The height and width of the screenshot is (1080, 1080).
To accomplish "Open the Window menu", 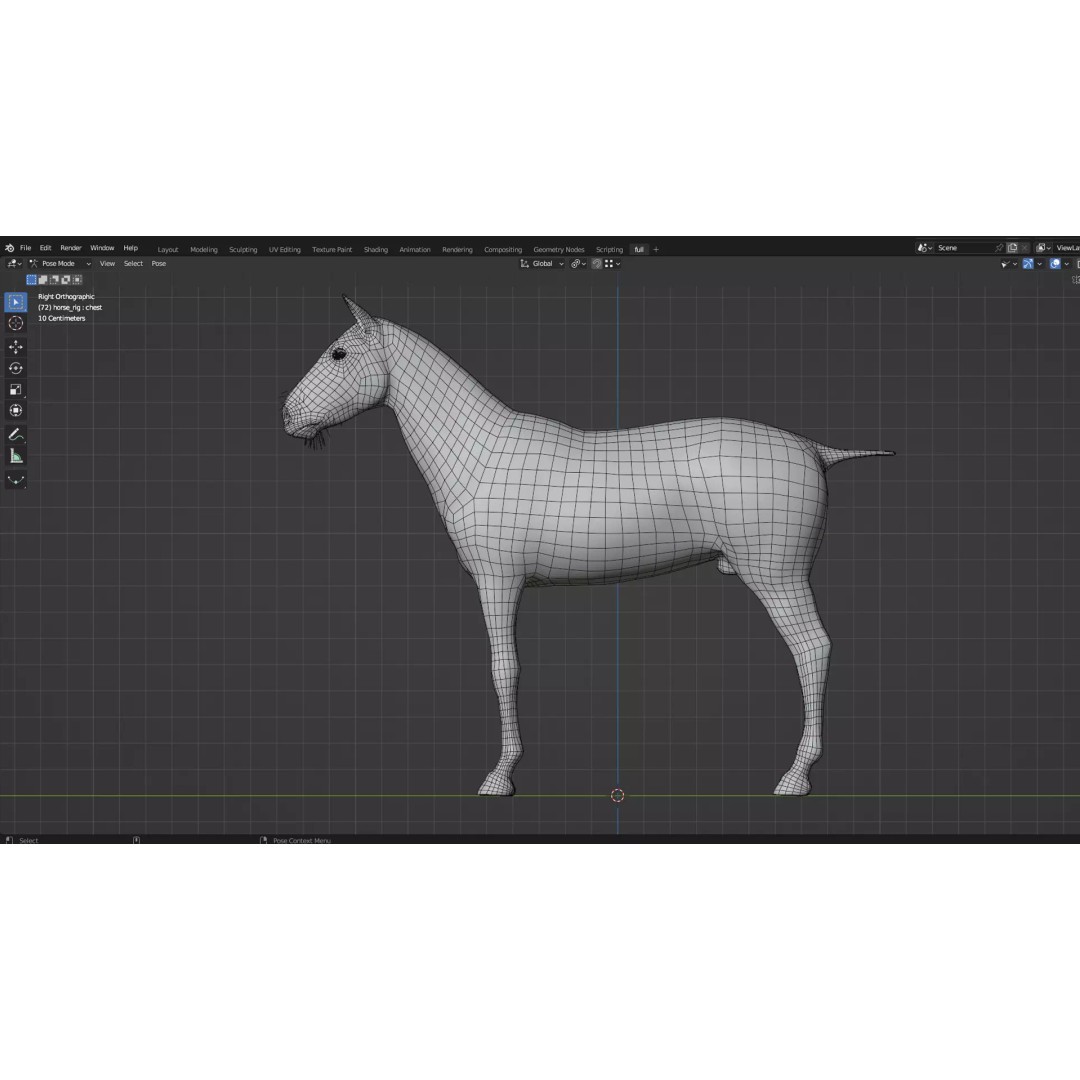I will pos(102,248).
